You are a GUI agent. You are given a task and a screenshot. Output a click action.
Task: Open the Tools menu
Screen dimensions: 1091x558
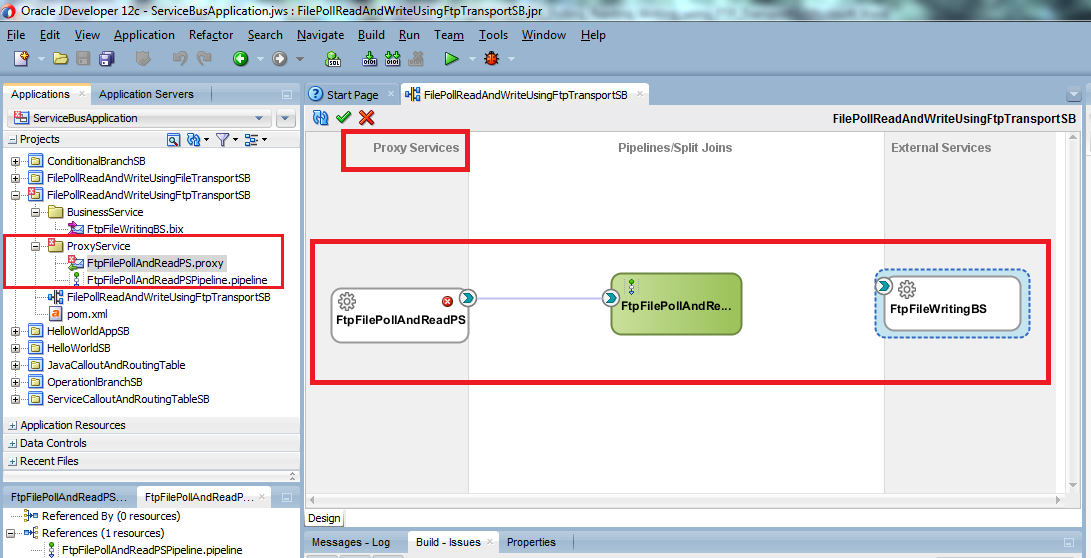493,35
